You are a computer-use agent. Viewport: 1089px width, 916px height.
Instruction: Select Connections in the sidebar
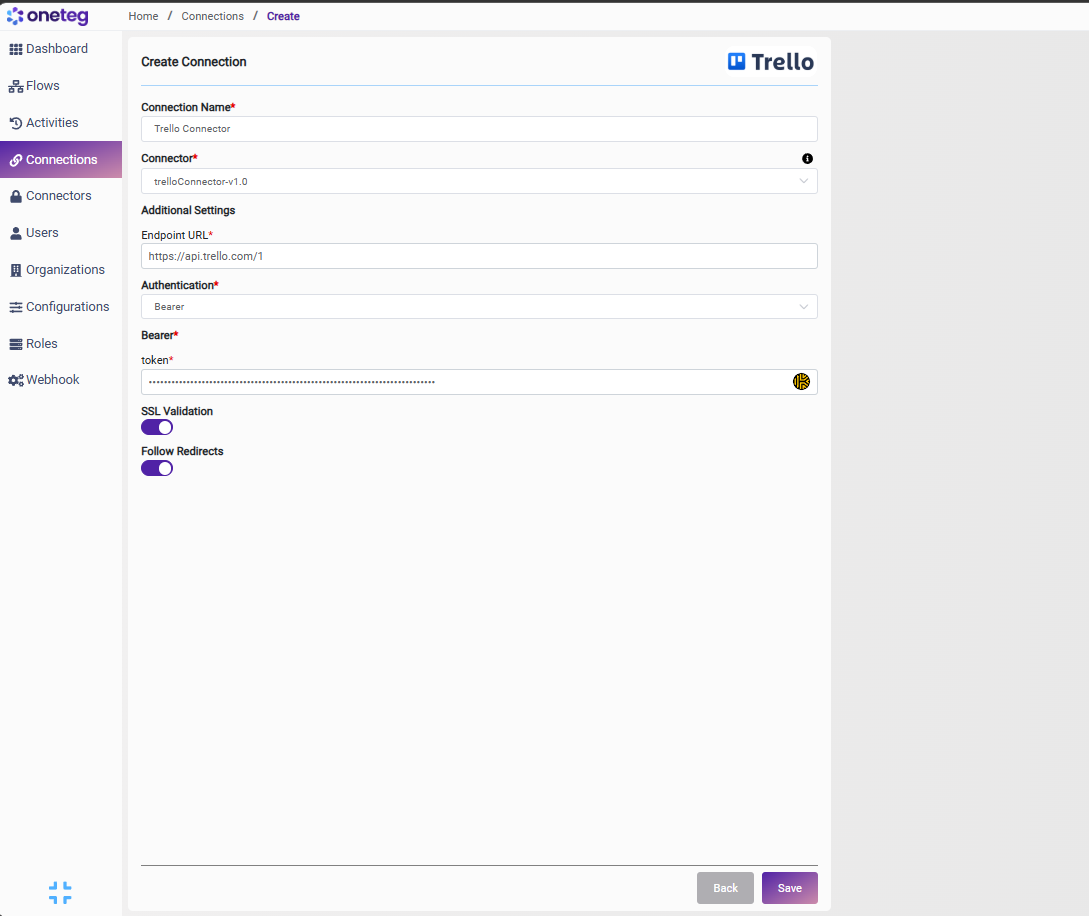(61, 159)
